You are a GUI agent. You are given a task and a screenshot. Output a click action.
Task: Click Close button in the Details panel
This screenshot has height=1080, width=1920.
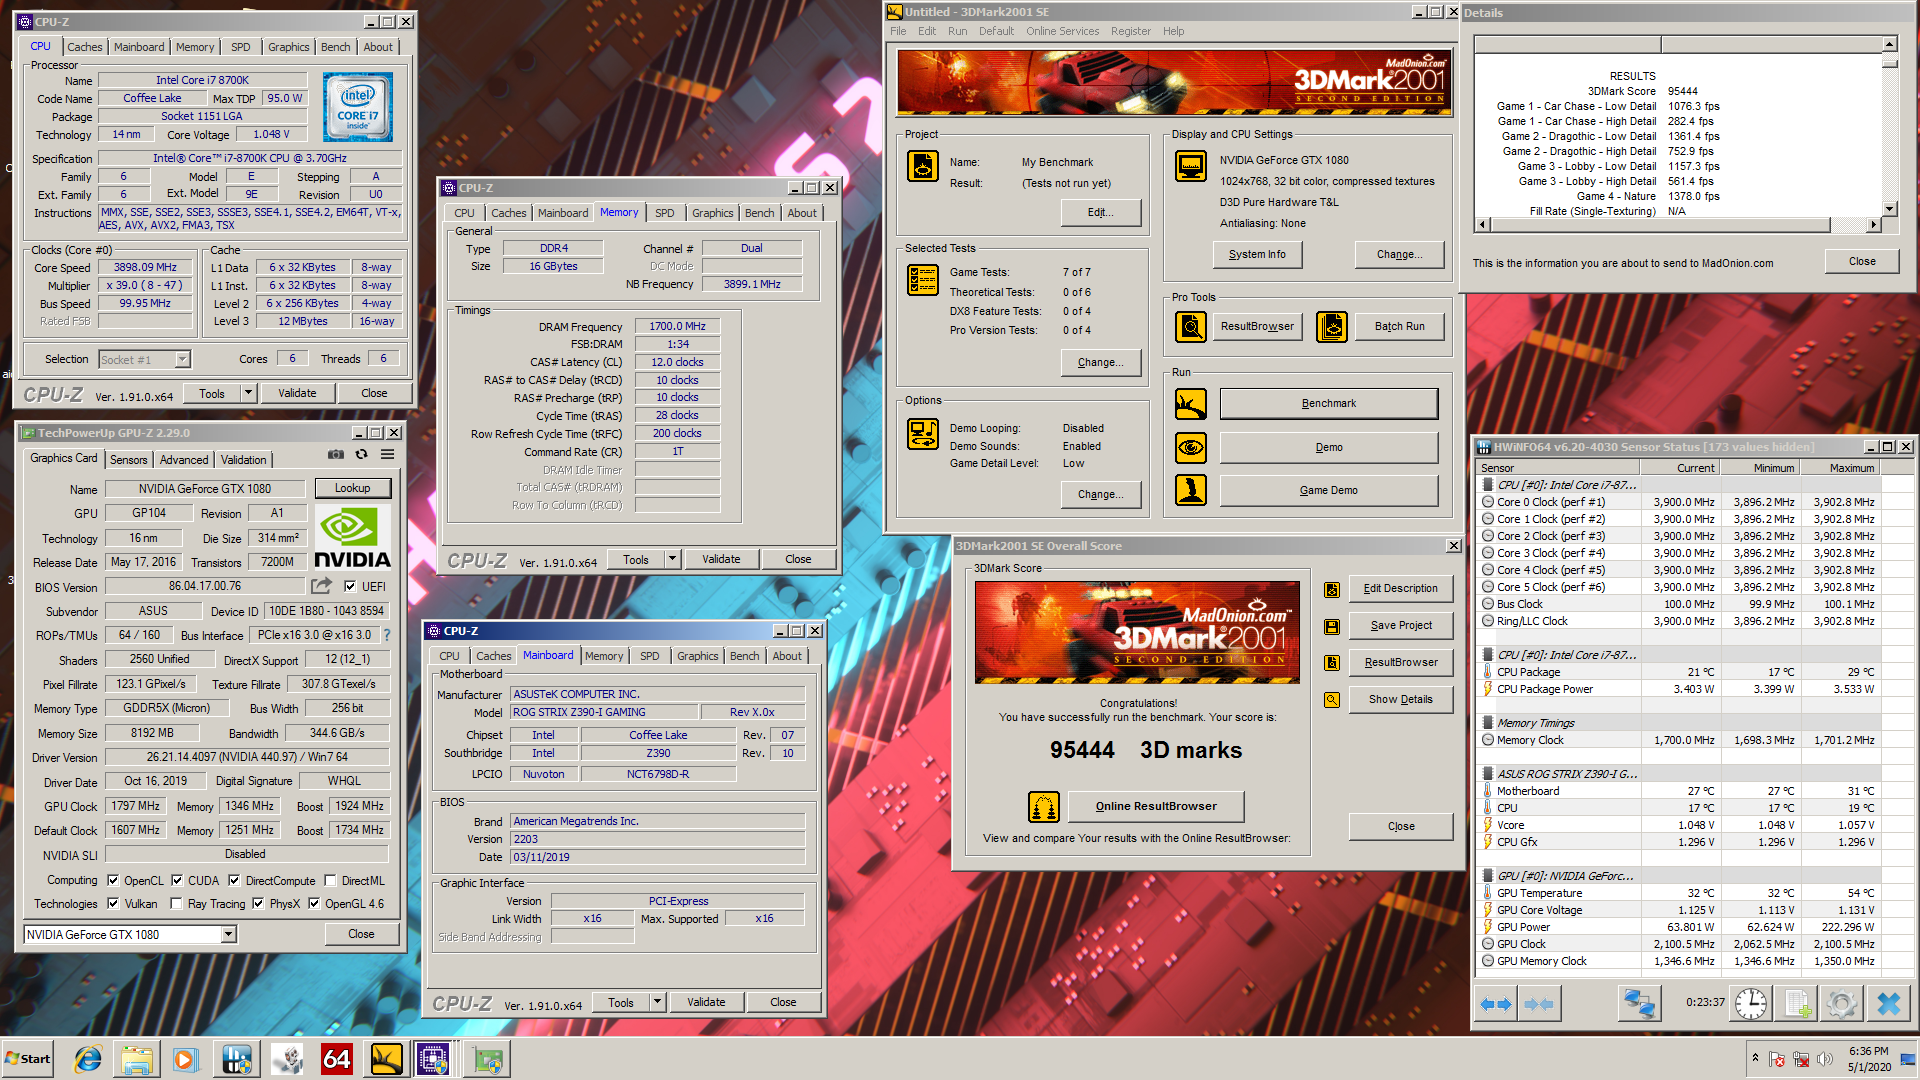(1862, 261)
